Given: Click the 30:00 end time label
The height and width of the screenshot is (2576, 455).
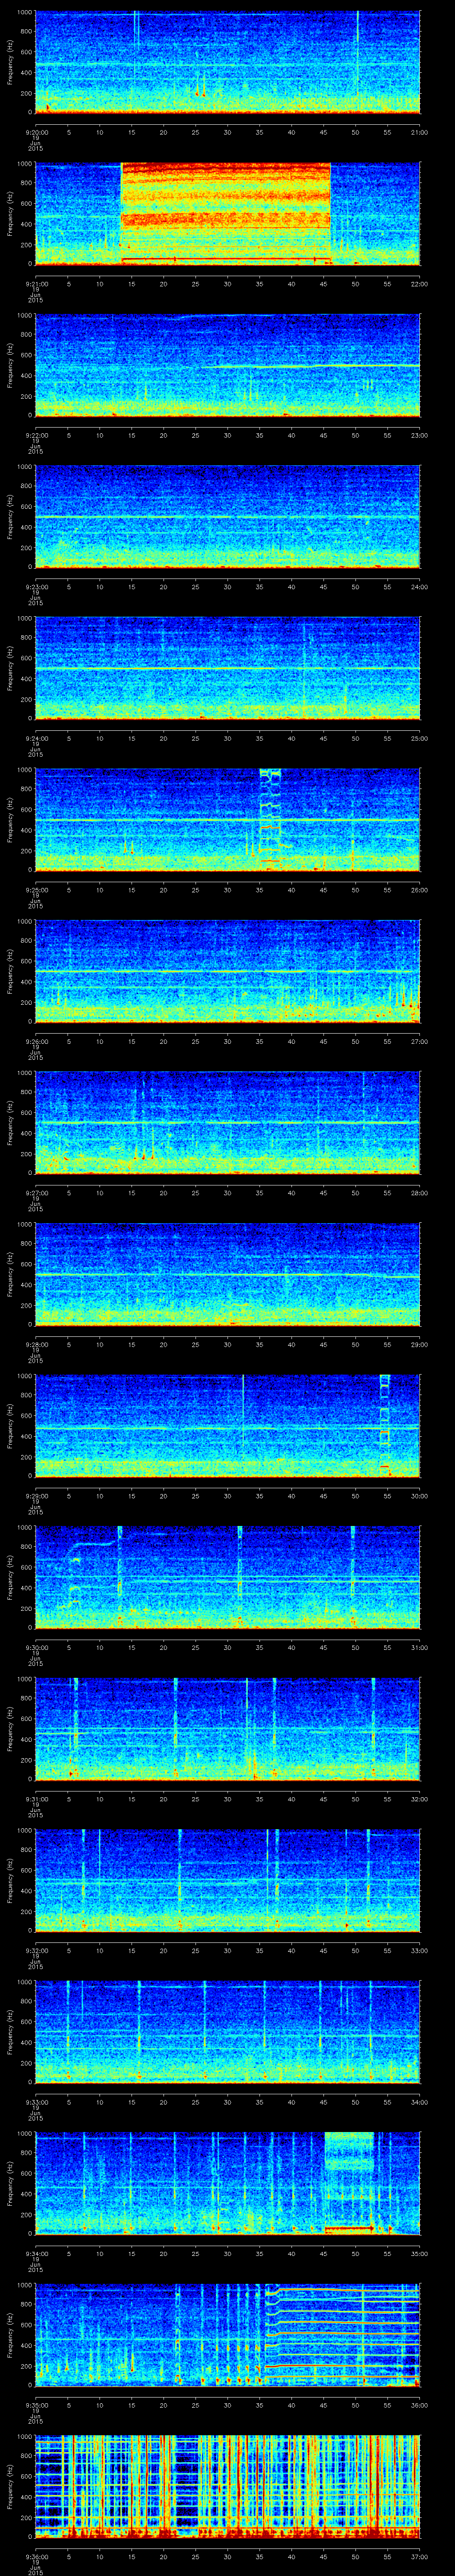Looking at the screenshot, I should pyautogui.click(x=419, y=1496).
